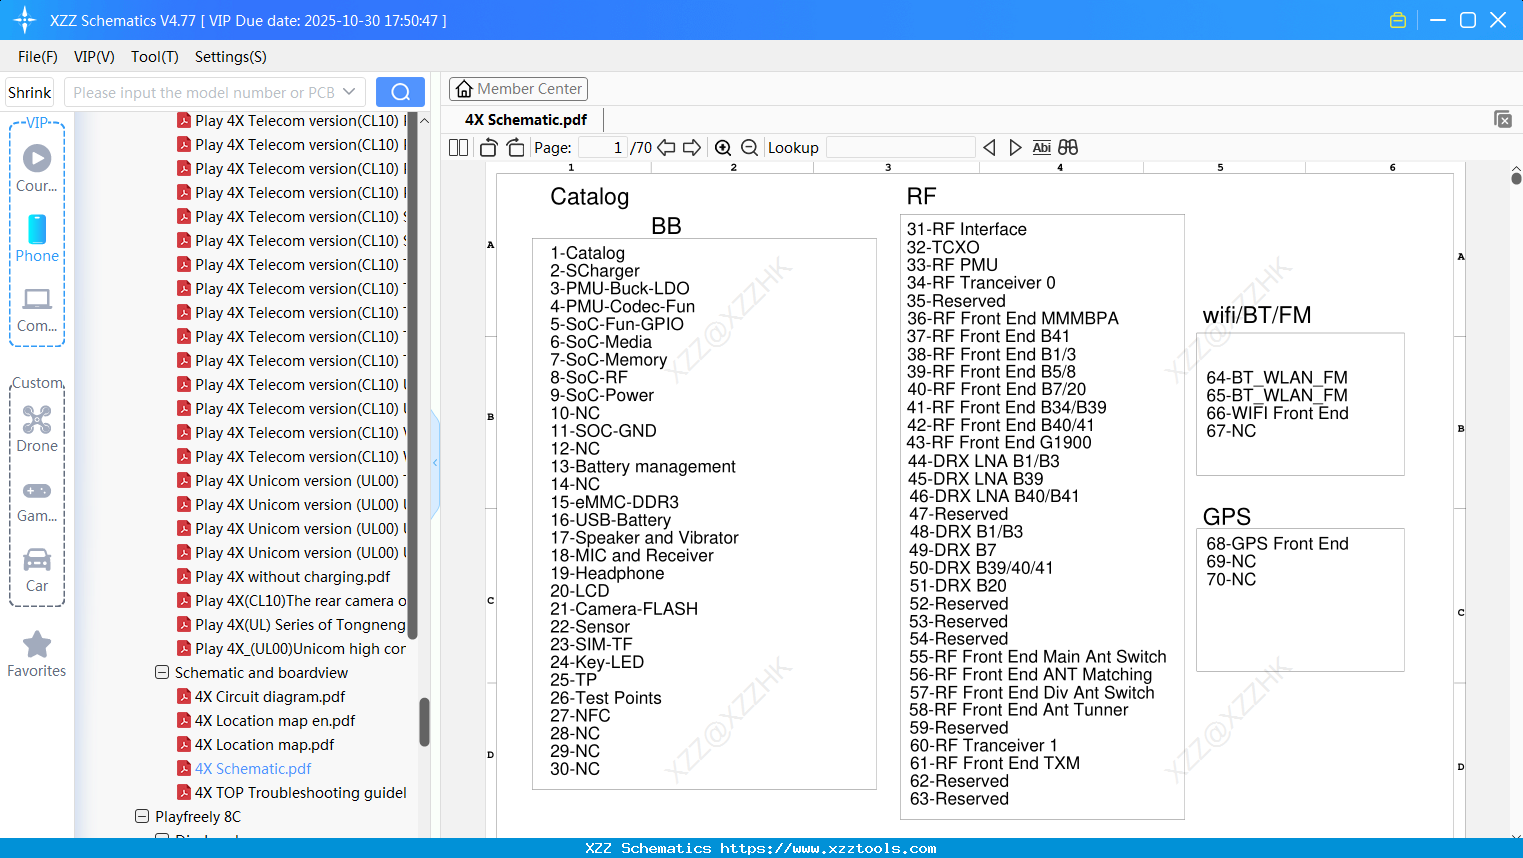The image size is (1523, 858).
Task: Click the gold briefcase icon in title bar
Action: pos(1398,20)
